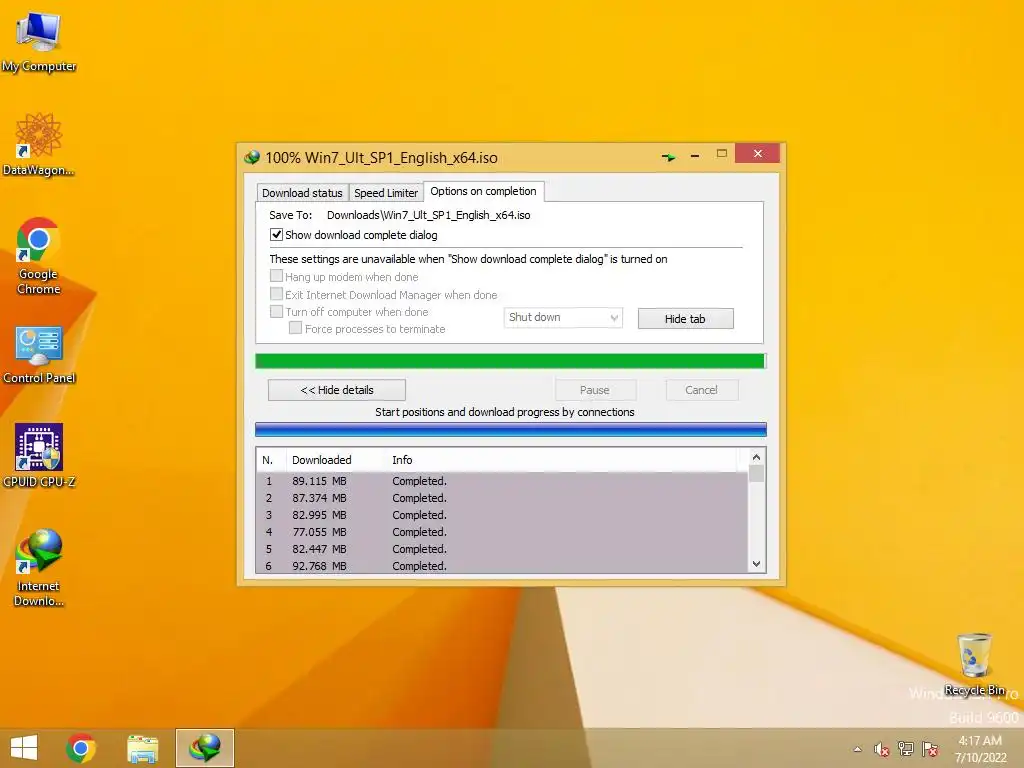Open Action Center flag icon
Image resolution: width=1024 pixels, height=768 pixels.
[x=930, y=749]
